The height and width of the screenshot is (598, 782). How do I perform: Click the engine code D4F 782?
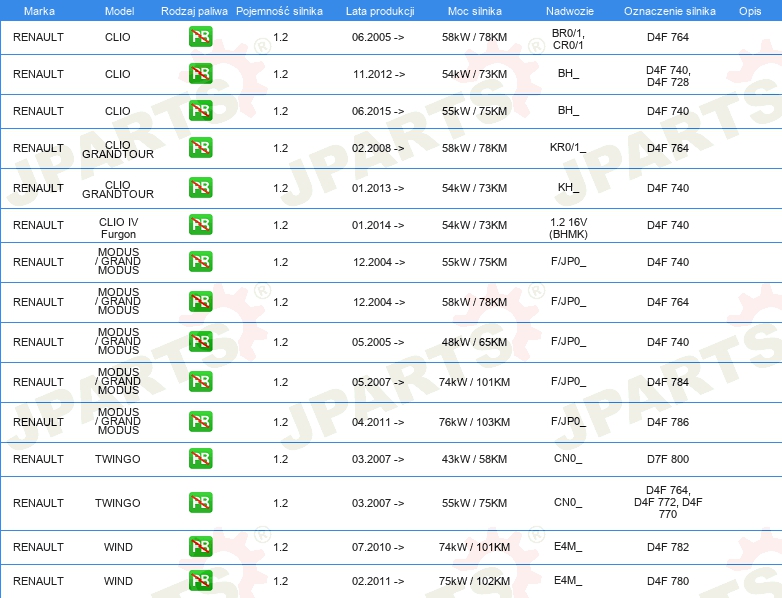(668, 547)
